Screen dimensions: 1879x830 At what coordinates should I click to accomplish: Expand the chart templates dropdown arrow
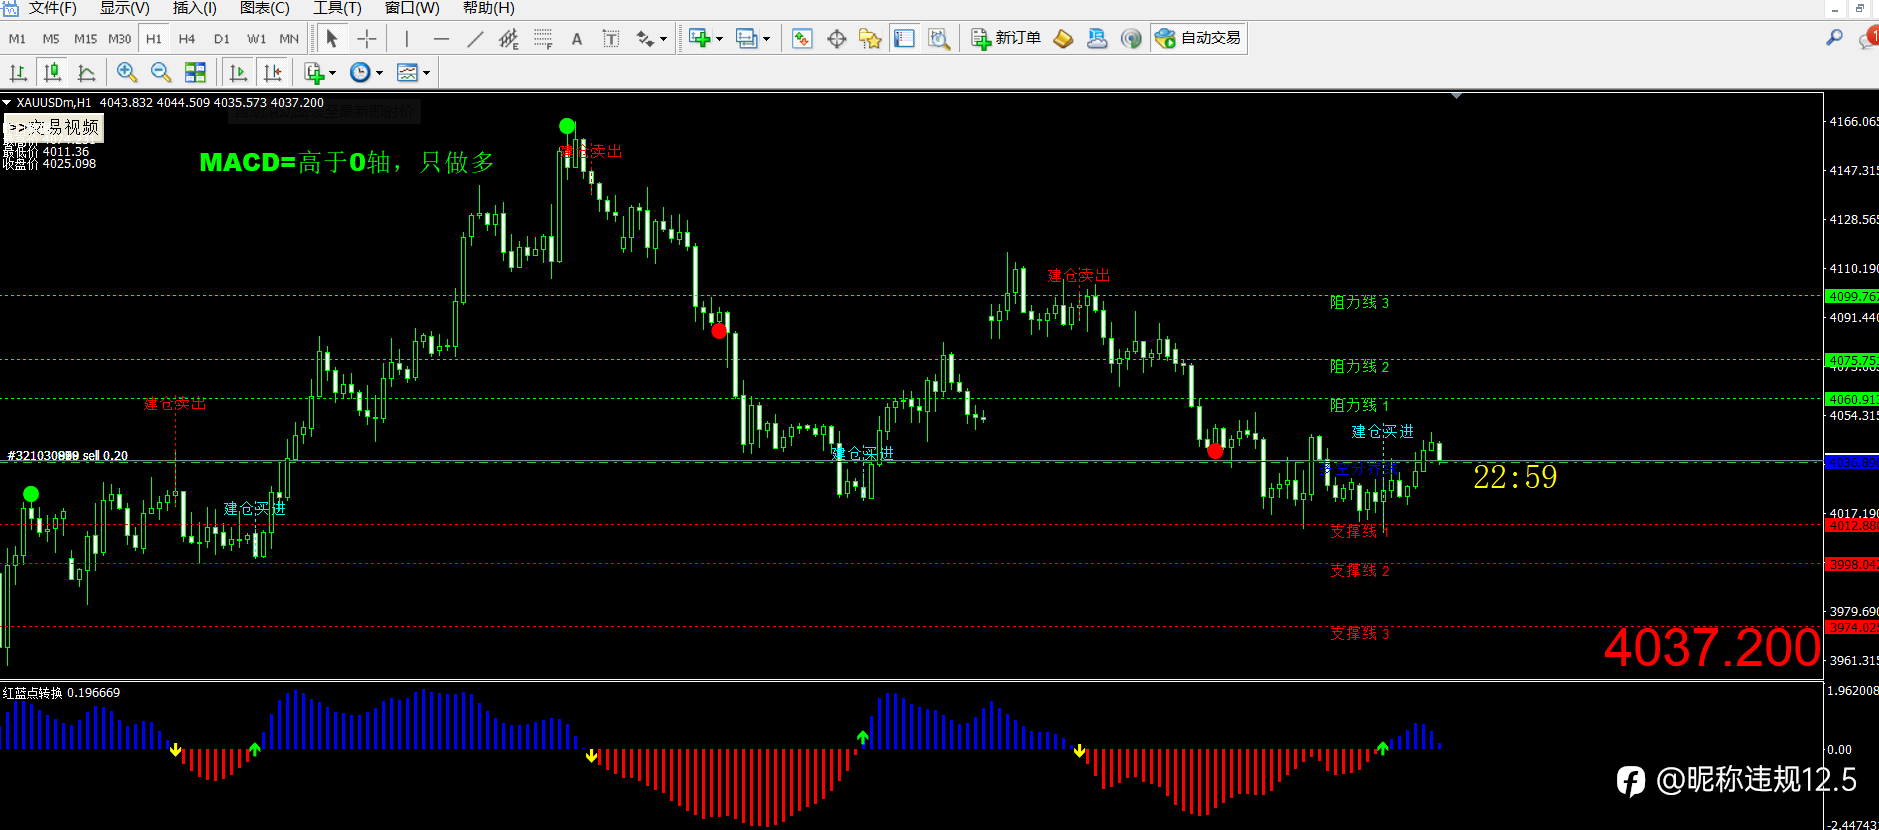[x=426, y=73]
